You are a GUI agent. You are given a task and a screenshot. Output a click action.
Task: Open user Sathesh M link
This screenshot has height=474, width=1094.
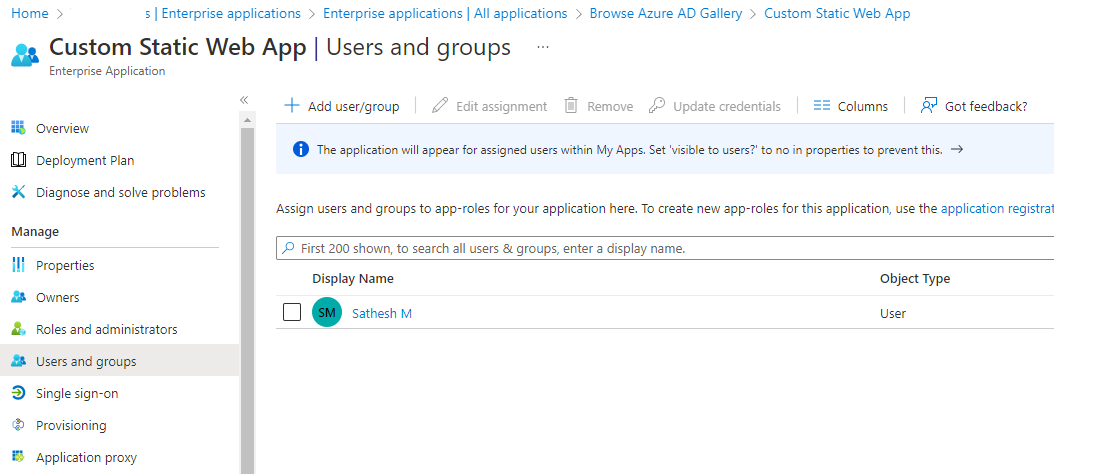pos(382,313)
